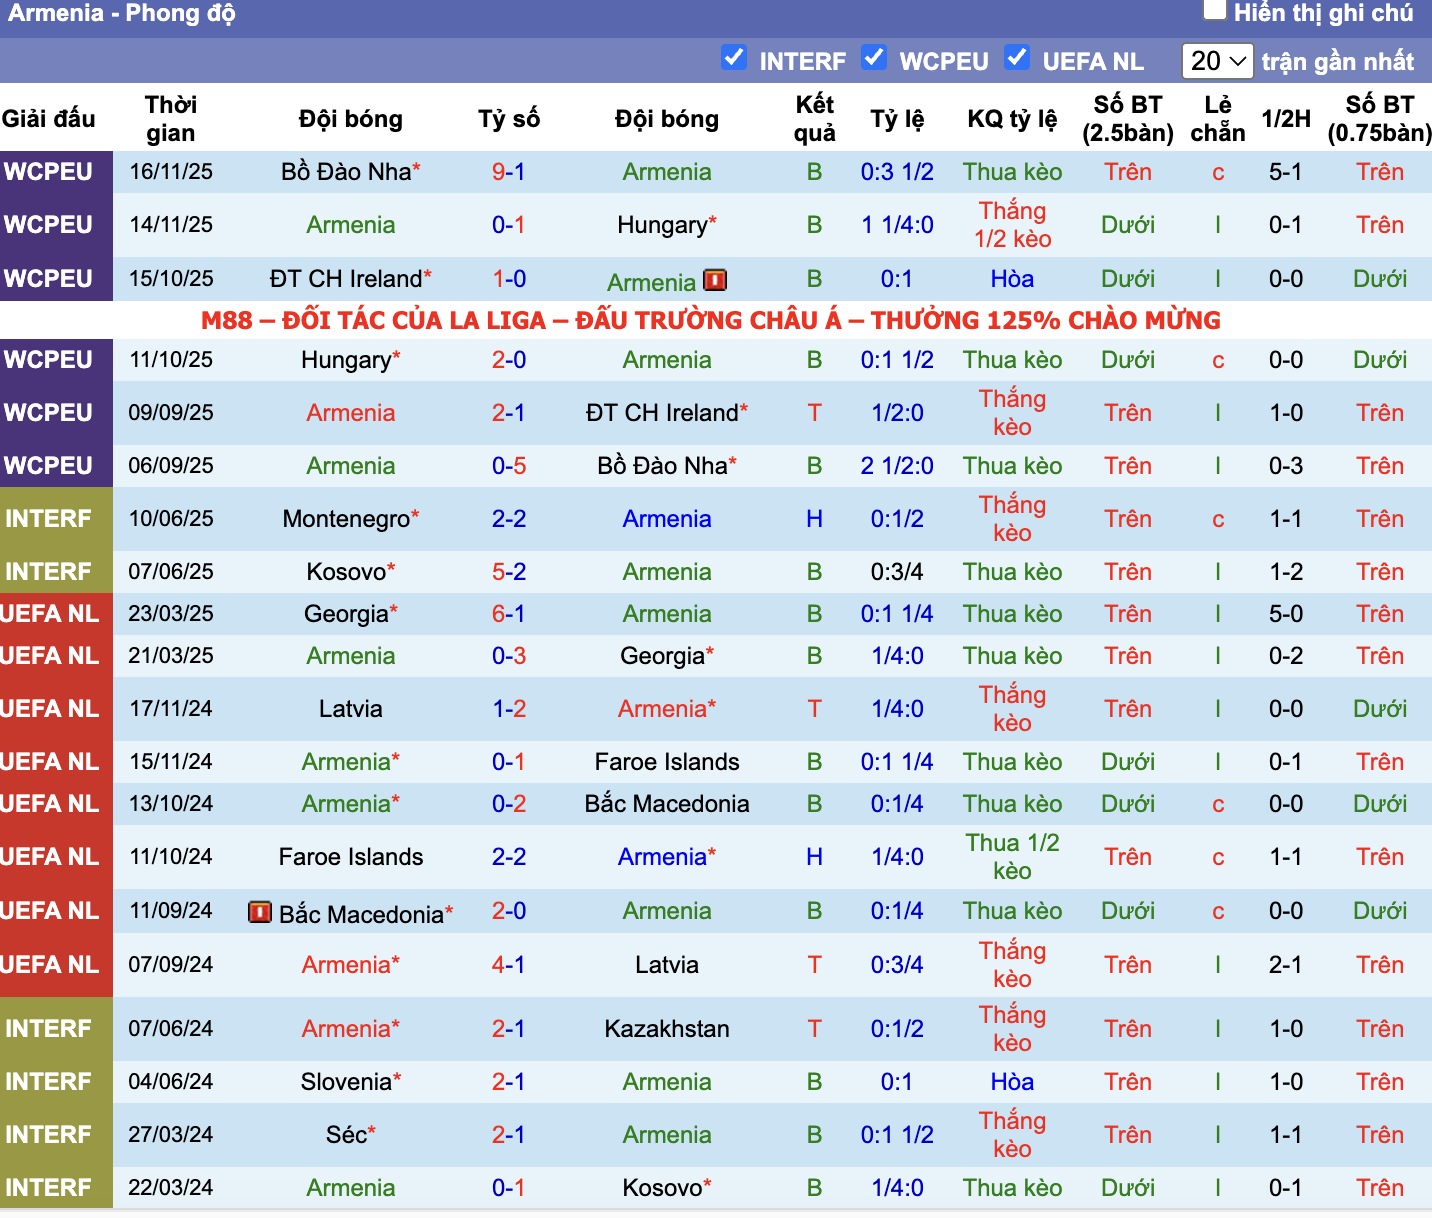
Task: Click the 0-5 score on 06/09/25
Action: pos(508,466)
